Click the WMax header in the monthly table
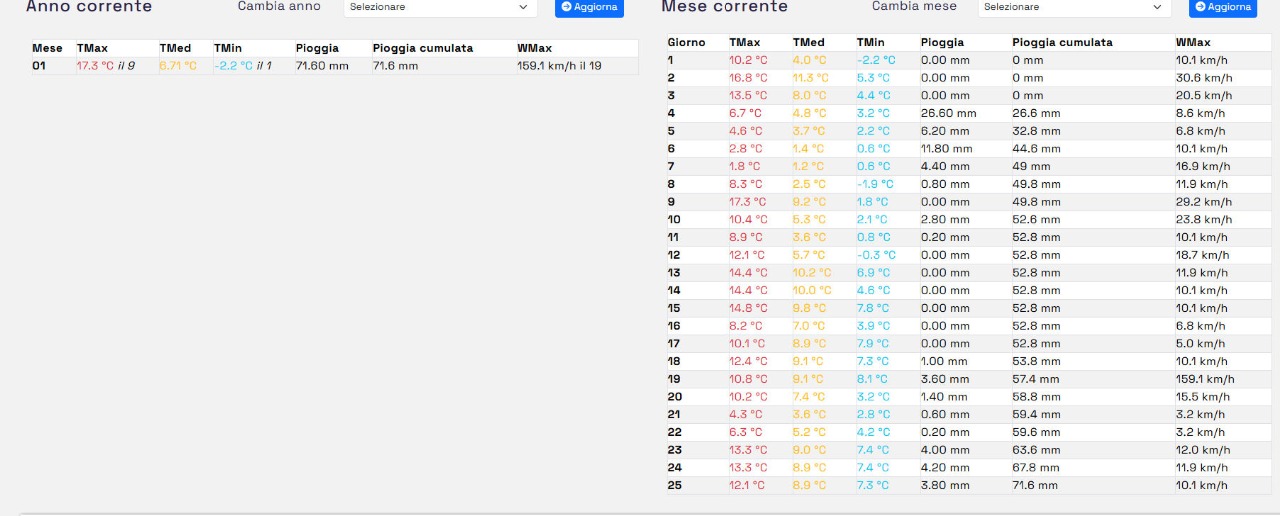Image resolution: width=1280 pixels, height=516 pixels. tap(1193, 42)
